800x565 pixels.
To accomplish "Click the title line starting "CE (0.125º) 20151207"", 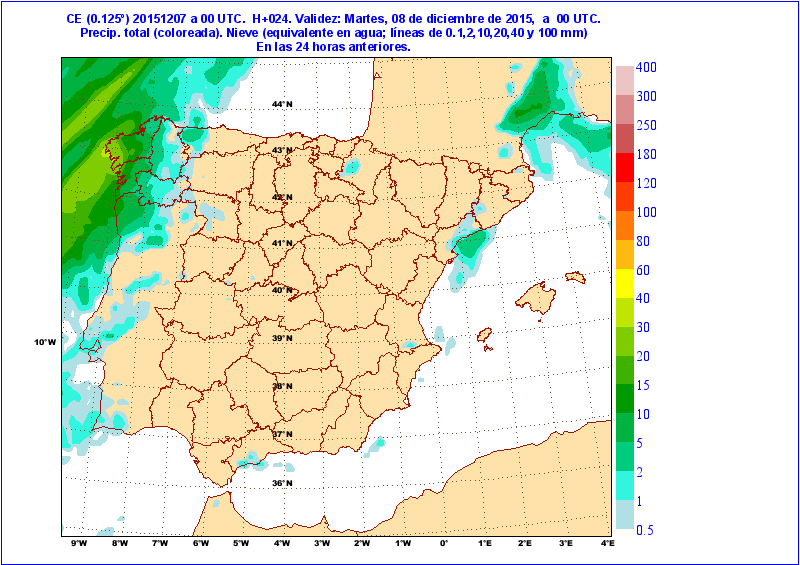I will [x=334, y=19].
